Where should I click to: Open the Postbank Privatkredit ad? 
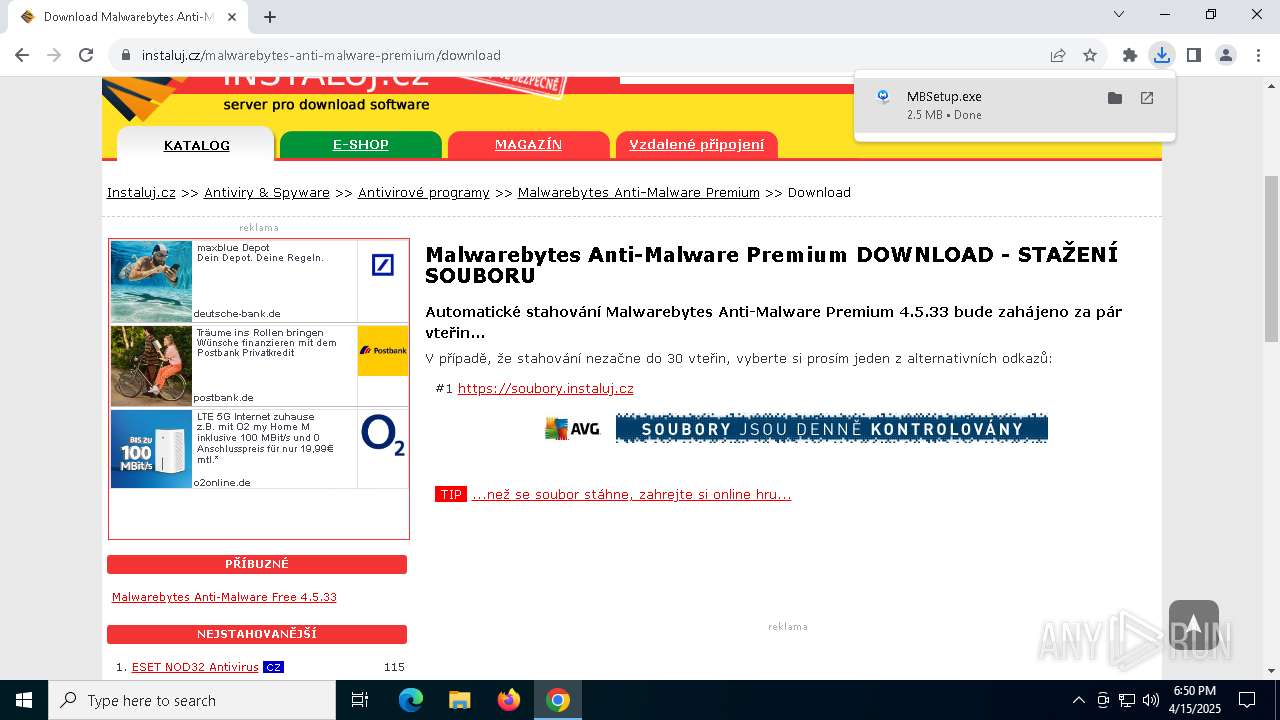pos(259,365)
